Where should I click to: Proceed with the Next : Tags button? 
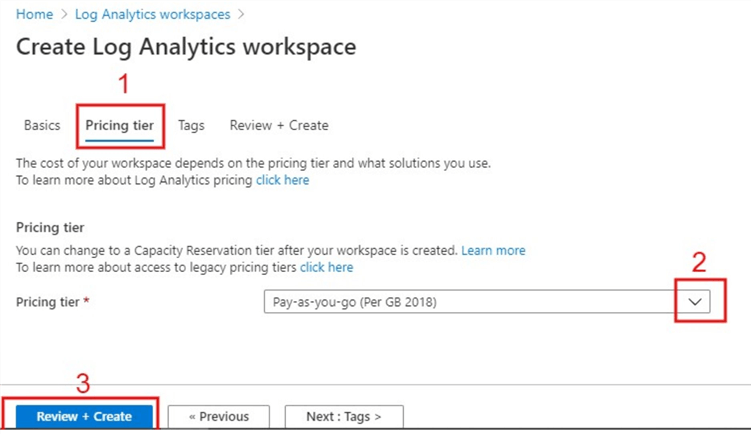point(344,416)
